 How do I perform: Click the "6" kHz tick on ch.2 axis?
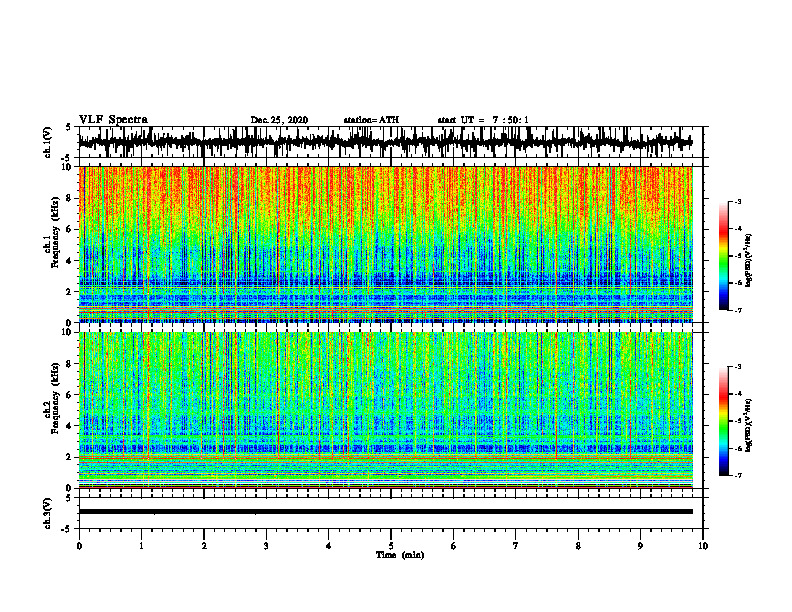(69, 395)
